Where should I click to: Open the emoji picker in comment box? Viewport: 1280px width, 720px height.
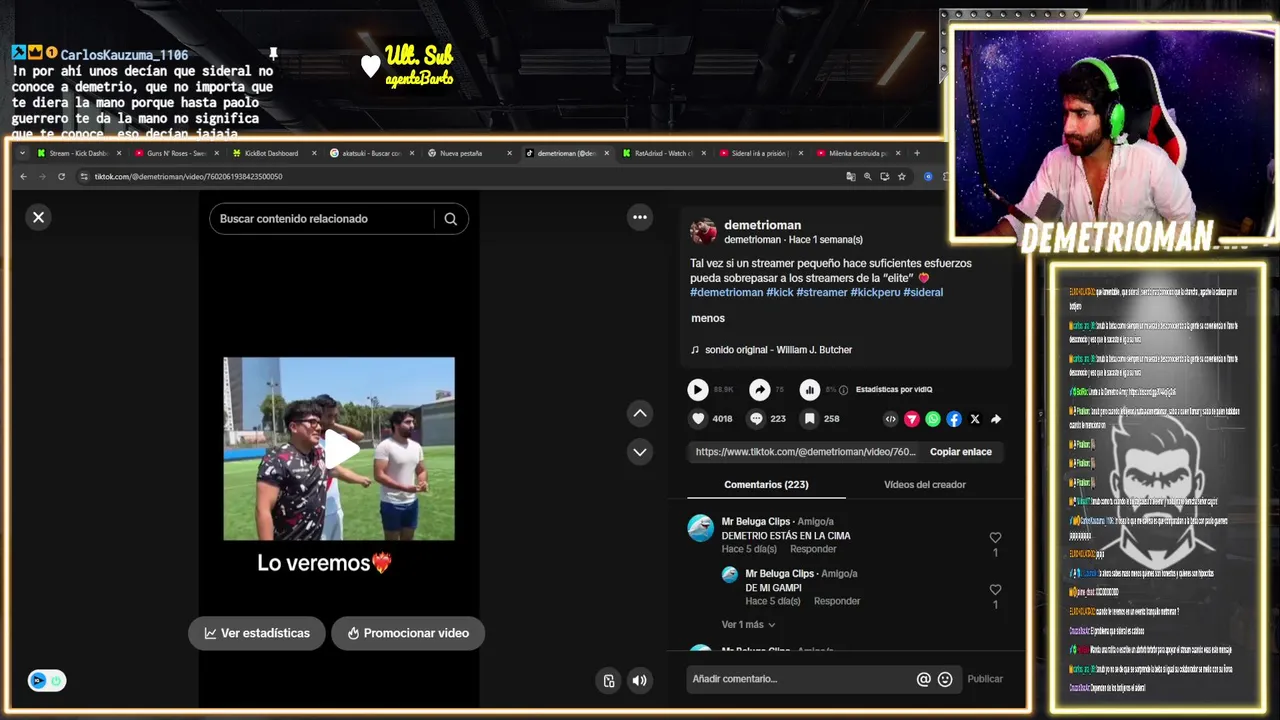(x=945, y=679)
